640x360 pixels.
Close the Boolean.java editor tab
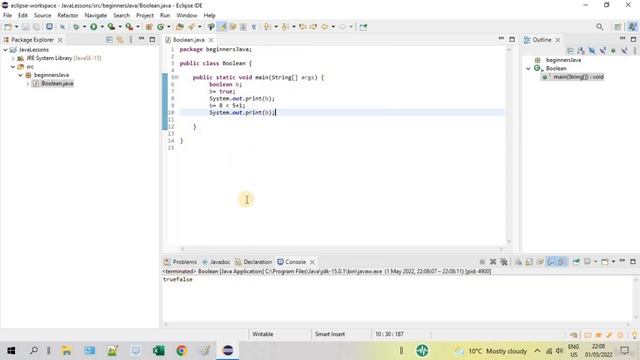pos(211,40)
